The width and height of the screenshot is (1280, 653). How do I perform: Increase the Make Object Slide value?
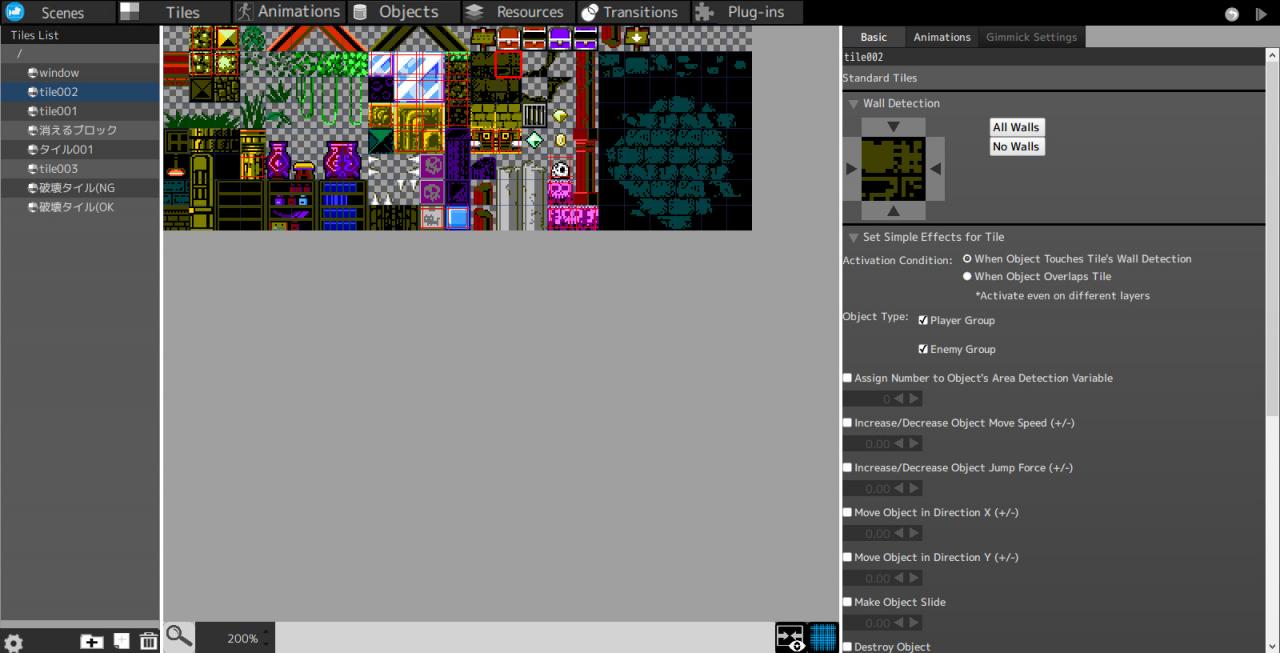pyautogui.click(x=914, y=623)
